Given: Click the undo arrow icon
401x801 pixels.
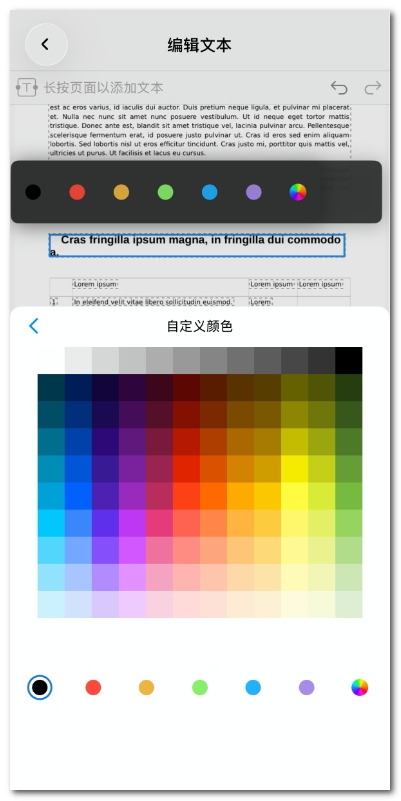Looking at the screenshot, I should (339, 88).
